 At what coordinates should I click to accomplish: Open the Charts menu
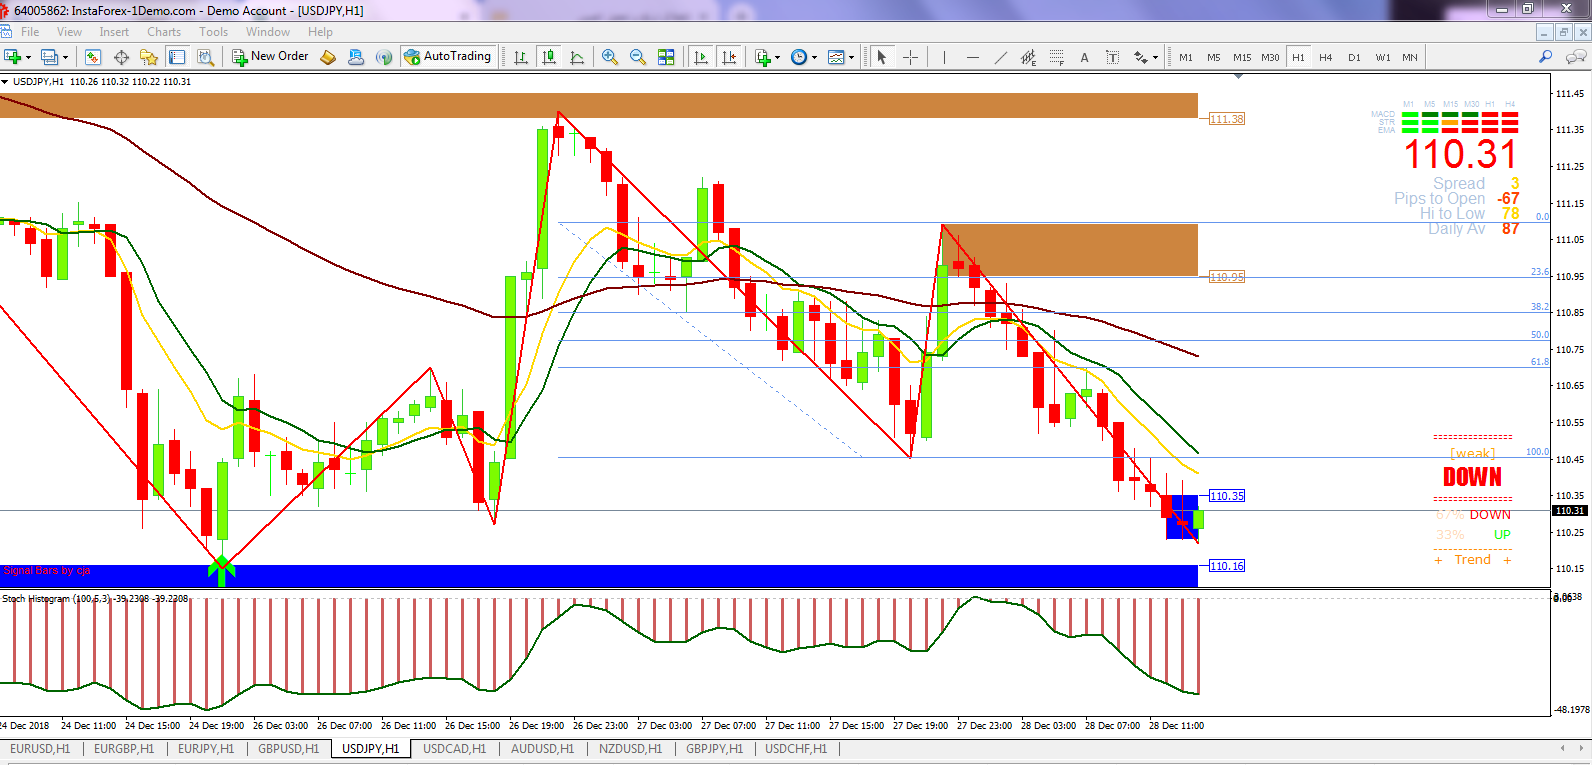(x=164, y=32)
